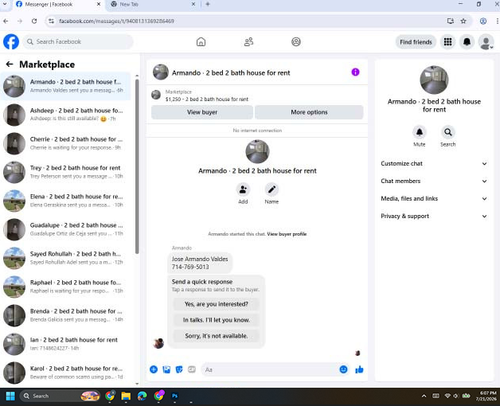Open Trey conversation in list
Viewport: 500px width, 406px height.
[65, 172]
